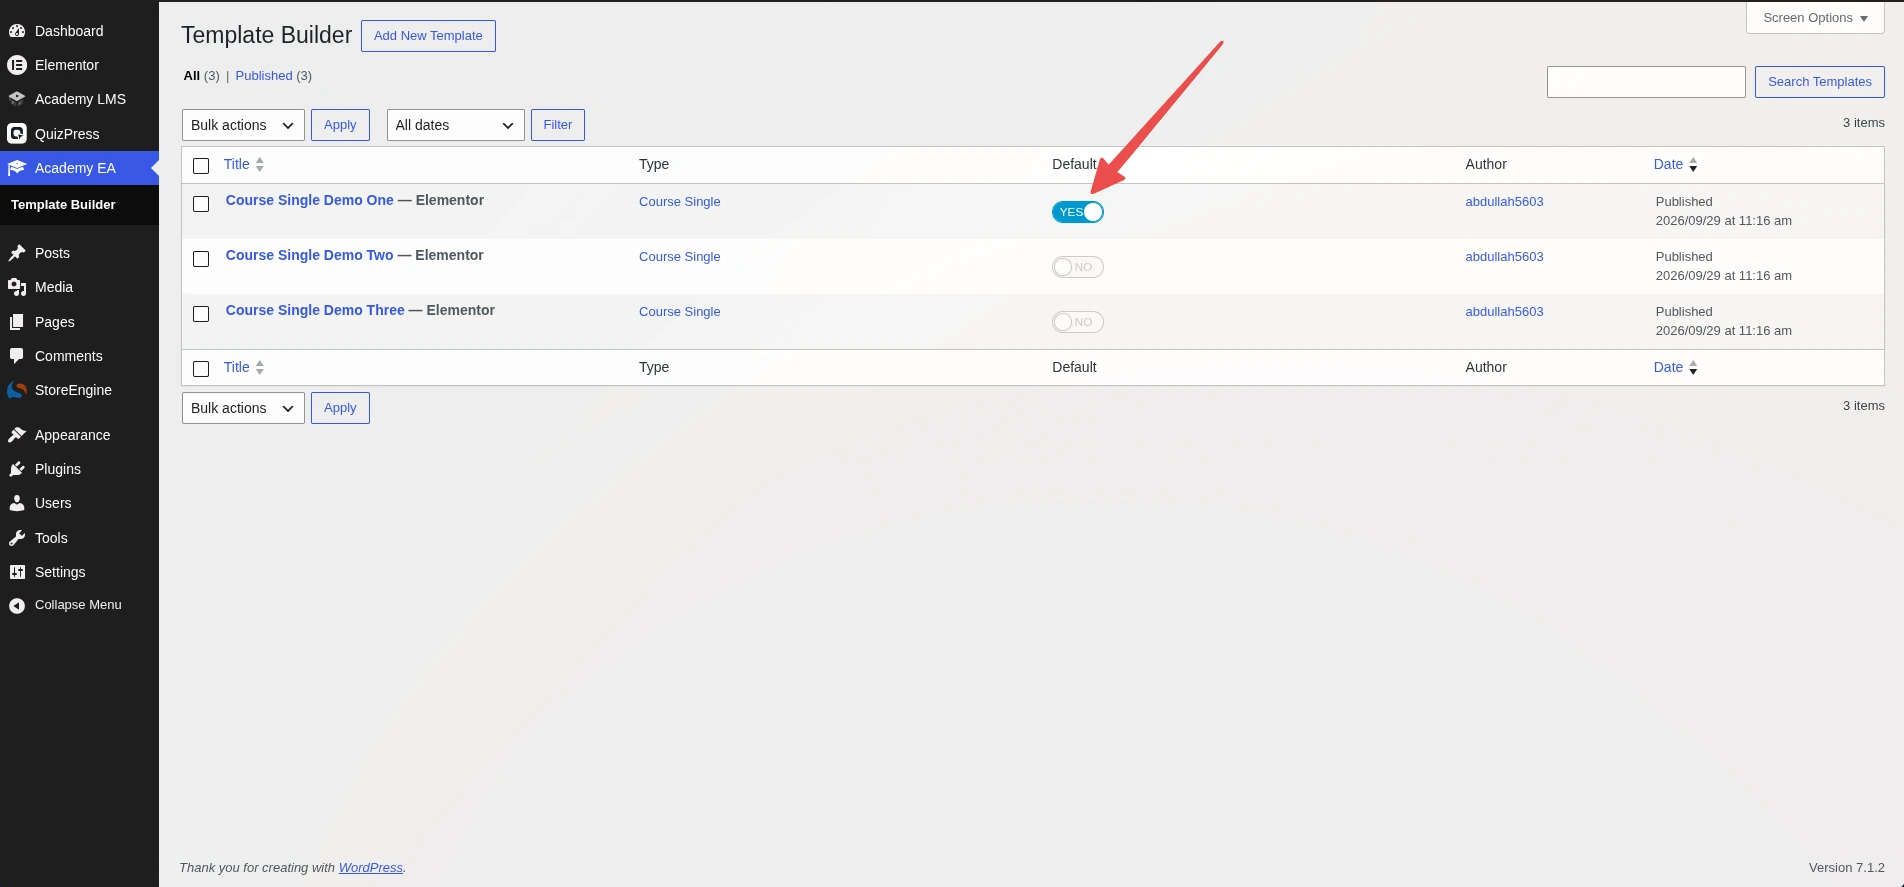
Task: Click the Media library icon
Action: [17, 287]
